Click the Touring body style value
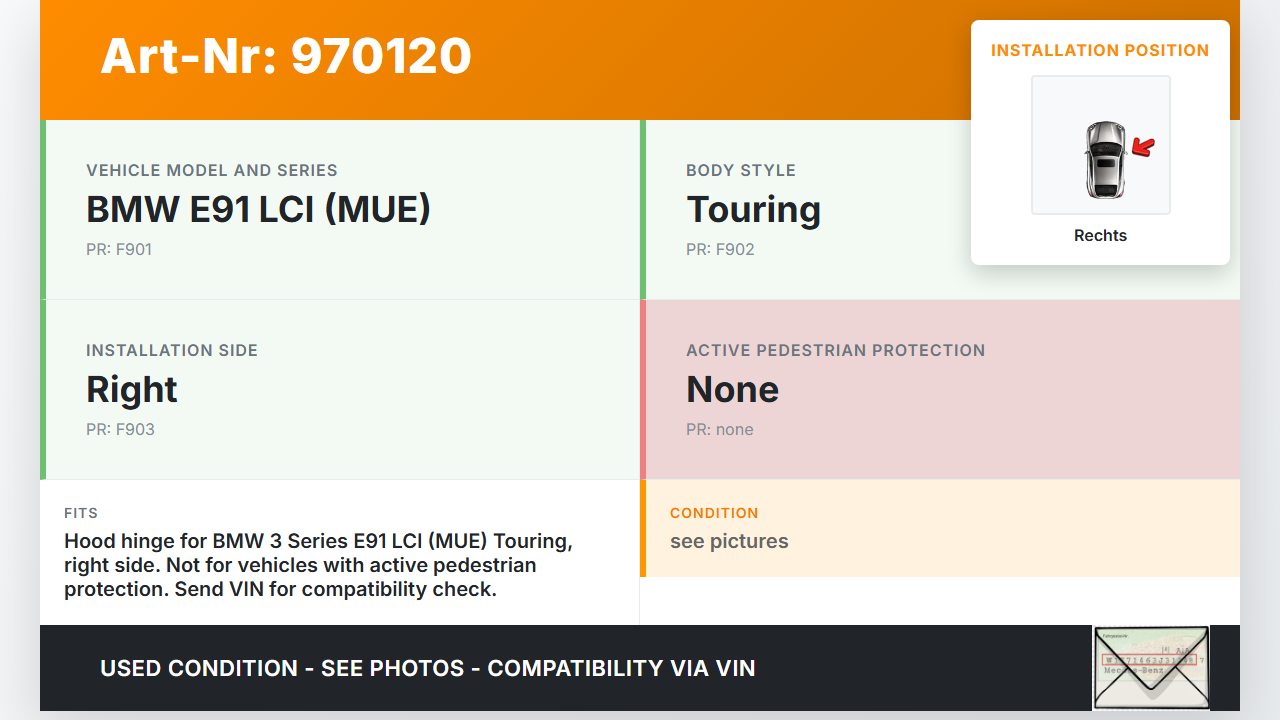This screenshot has width=1280, height=720. (x=753, y=209)
